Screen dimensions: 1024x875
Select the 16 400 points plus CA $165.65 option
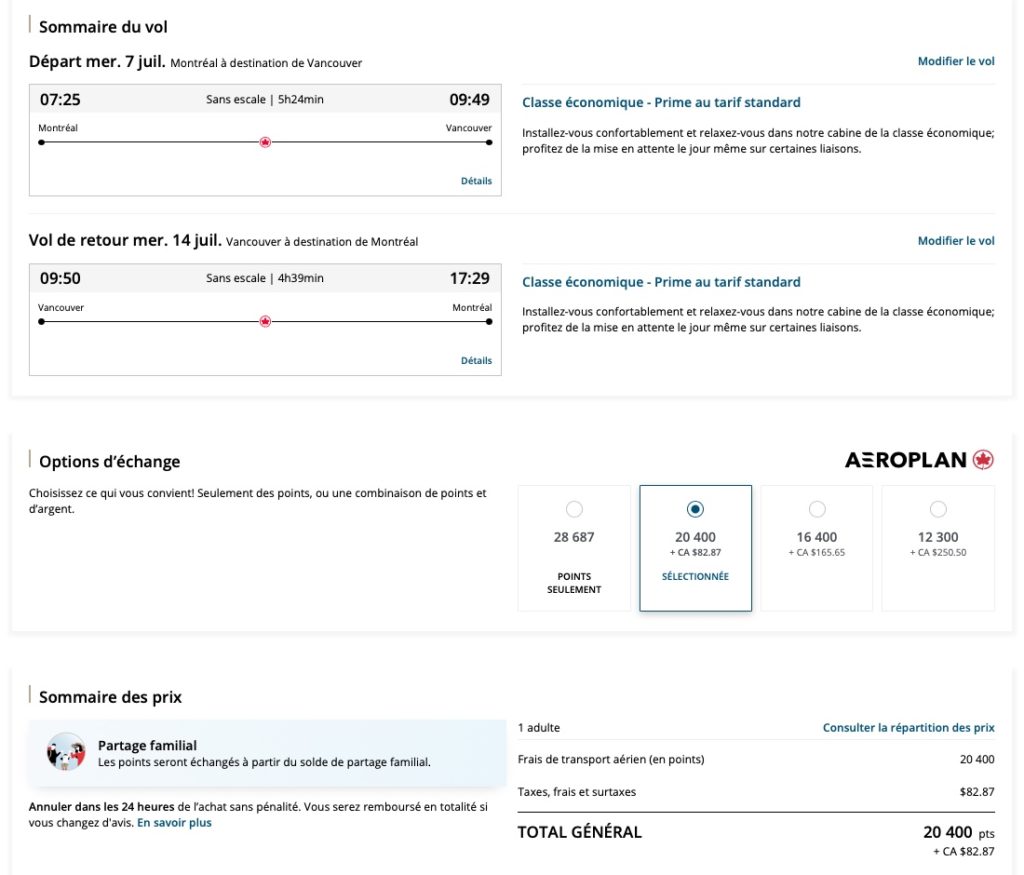pyautogui.click(x=816, y=508)
